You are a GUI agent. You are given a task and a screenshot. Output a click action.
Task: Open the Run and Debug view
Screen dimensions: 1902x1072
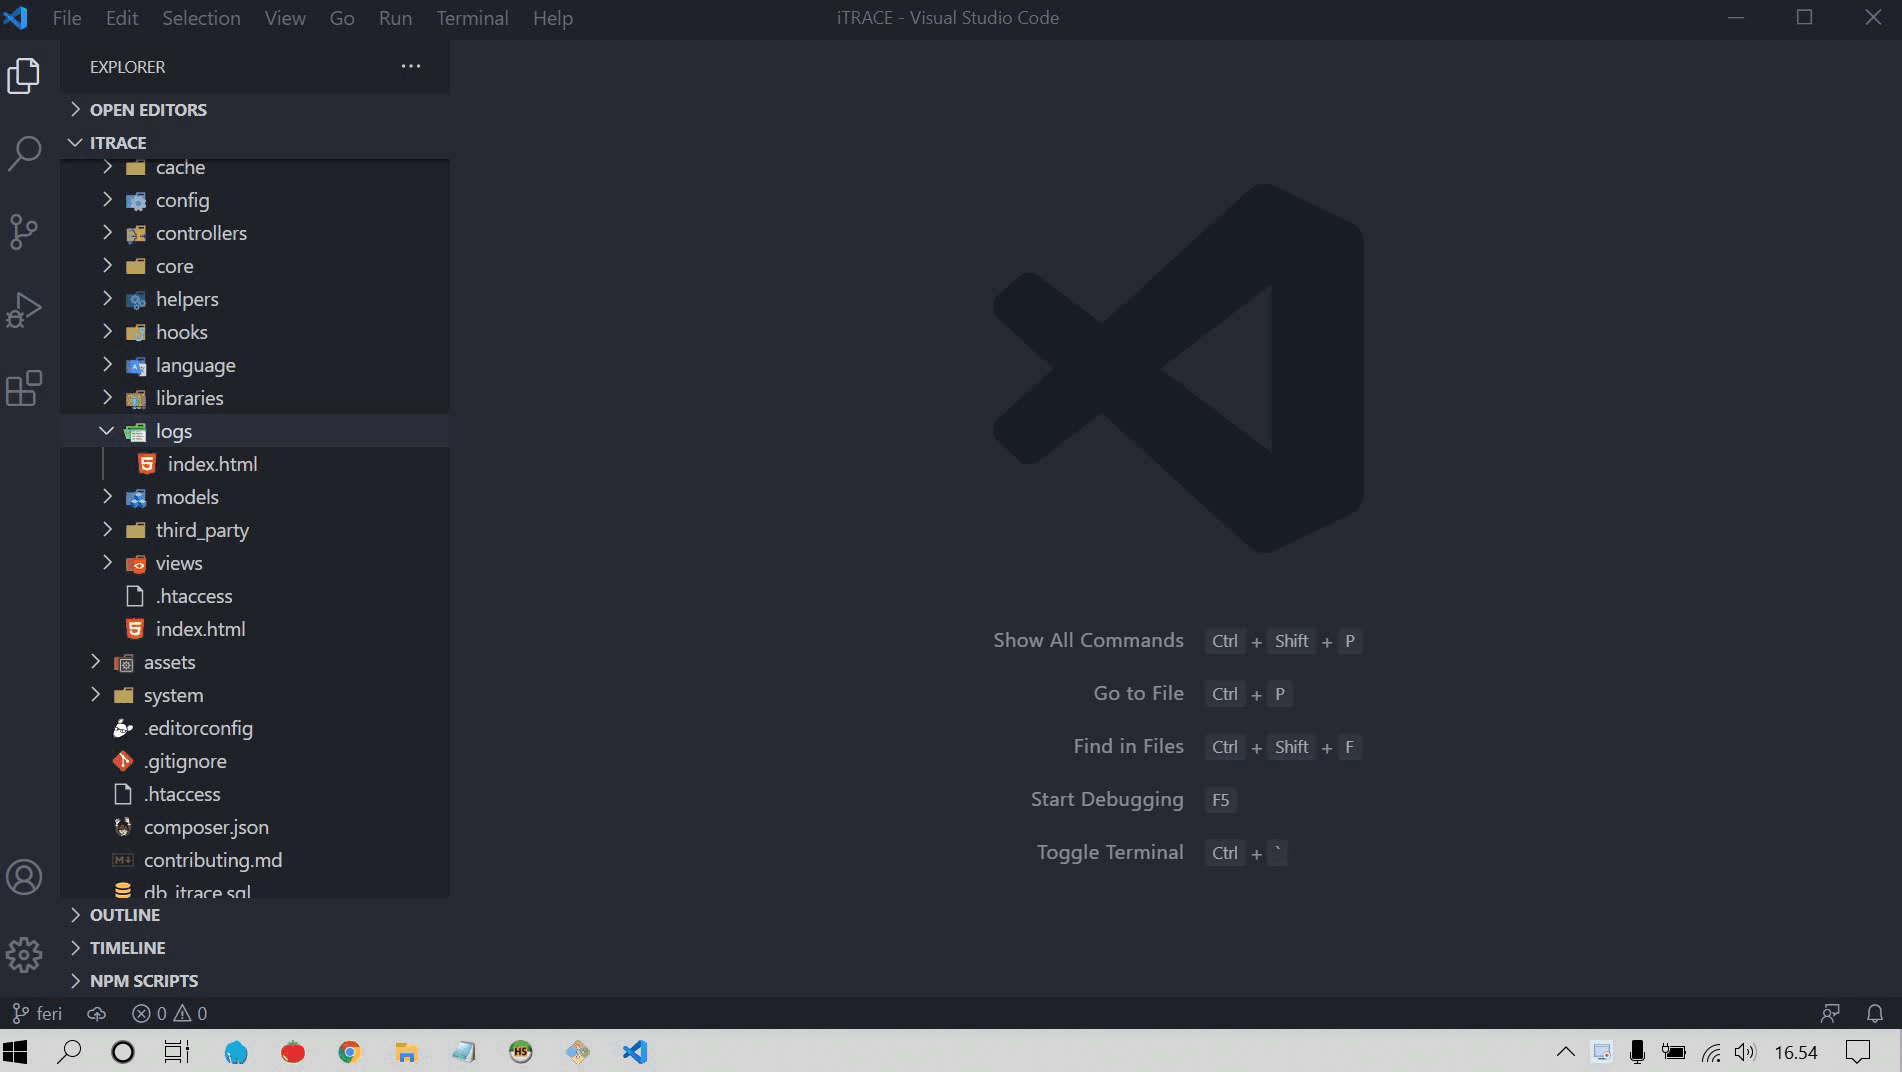(x=24, y=310)
